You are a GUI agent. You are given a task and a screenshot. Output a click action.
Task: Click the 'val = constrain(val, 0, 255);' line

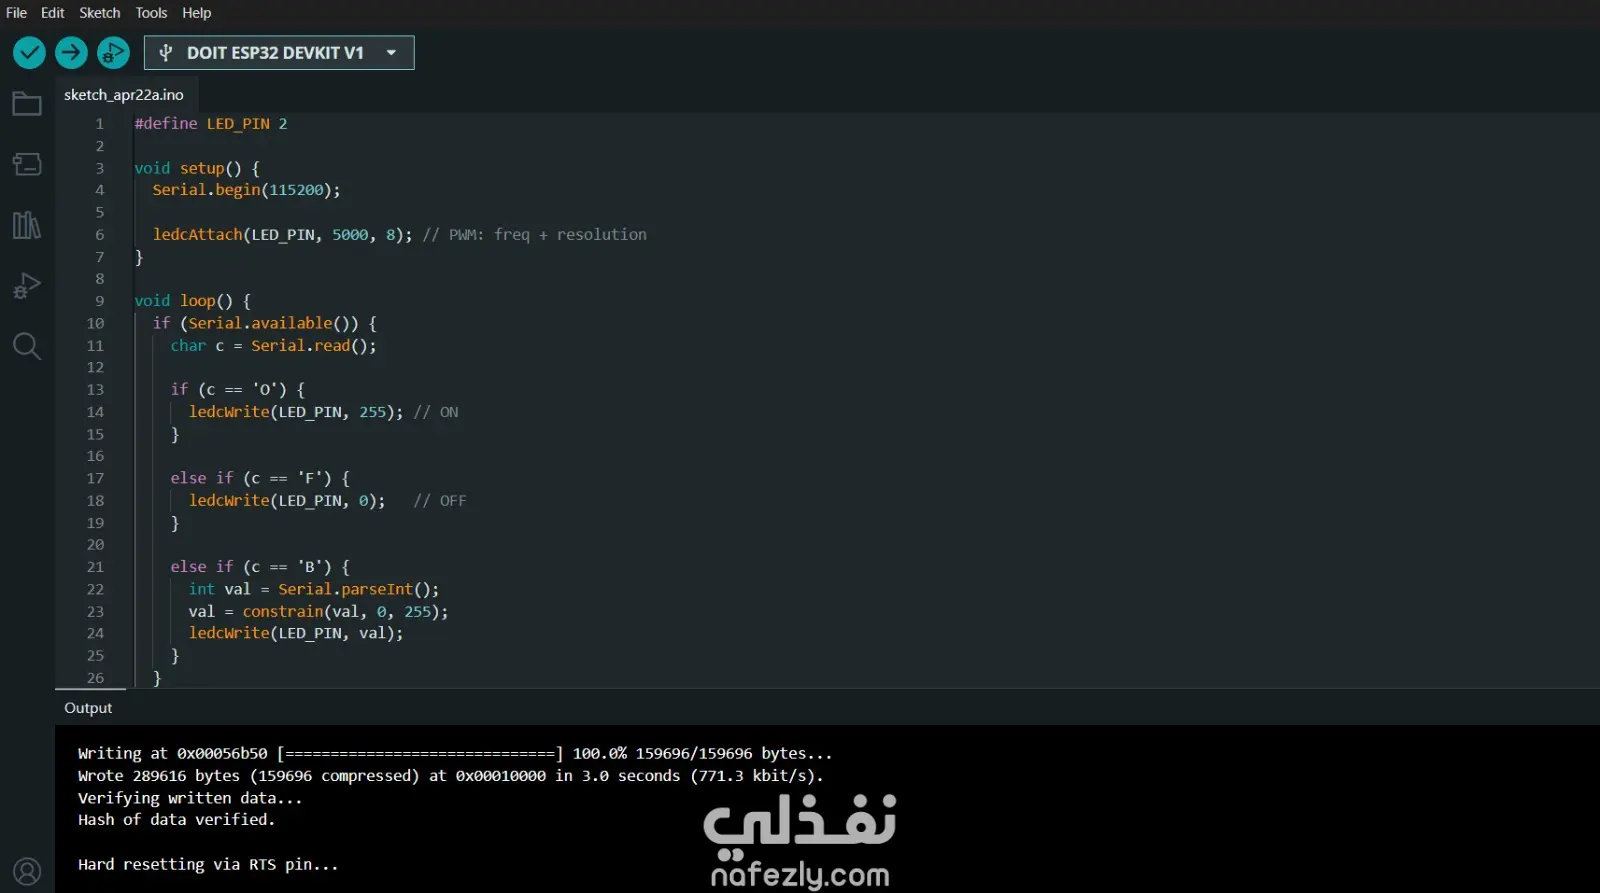(x=318, y=612)
